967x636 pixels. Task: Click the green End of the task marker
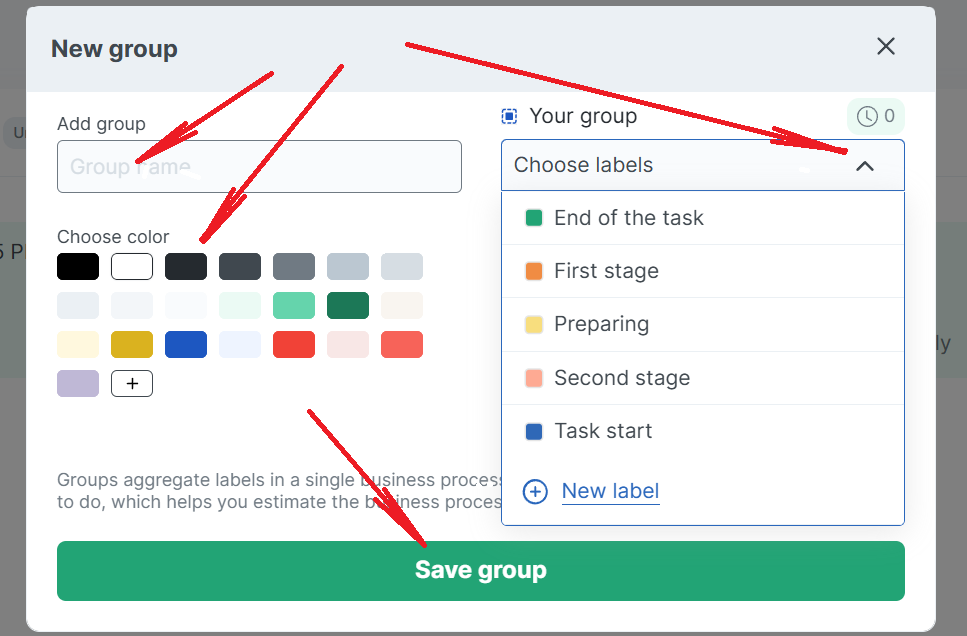pos(534,218)
